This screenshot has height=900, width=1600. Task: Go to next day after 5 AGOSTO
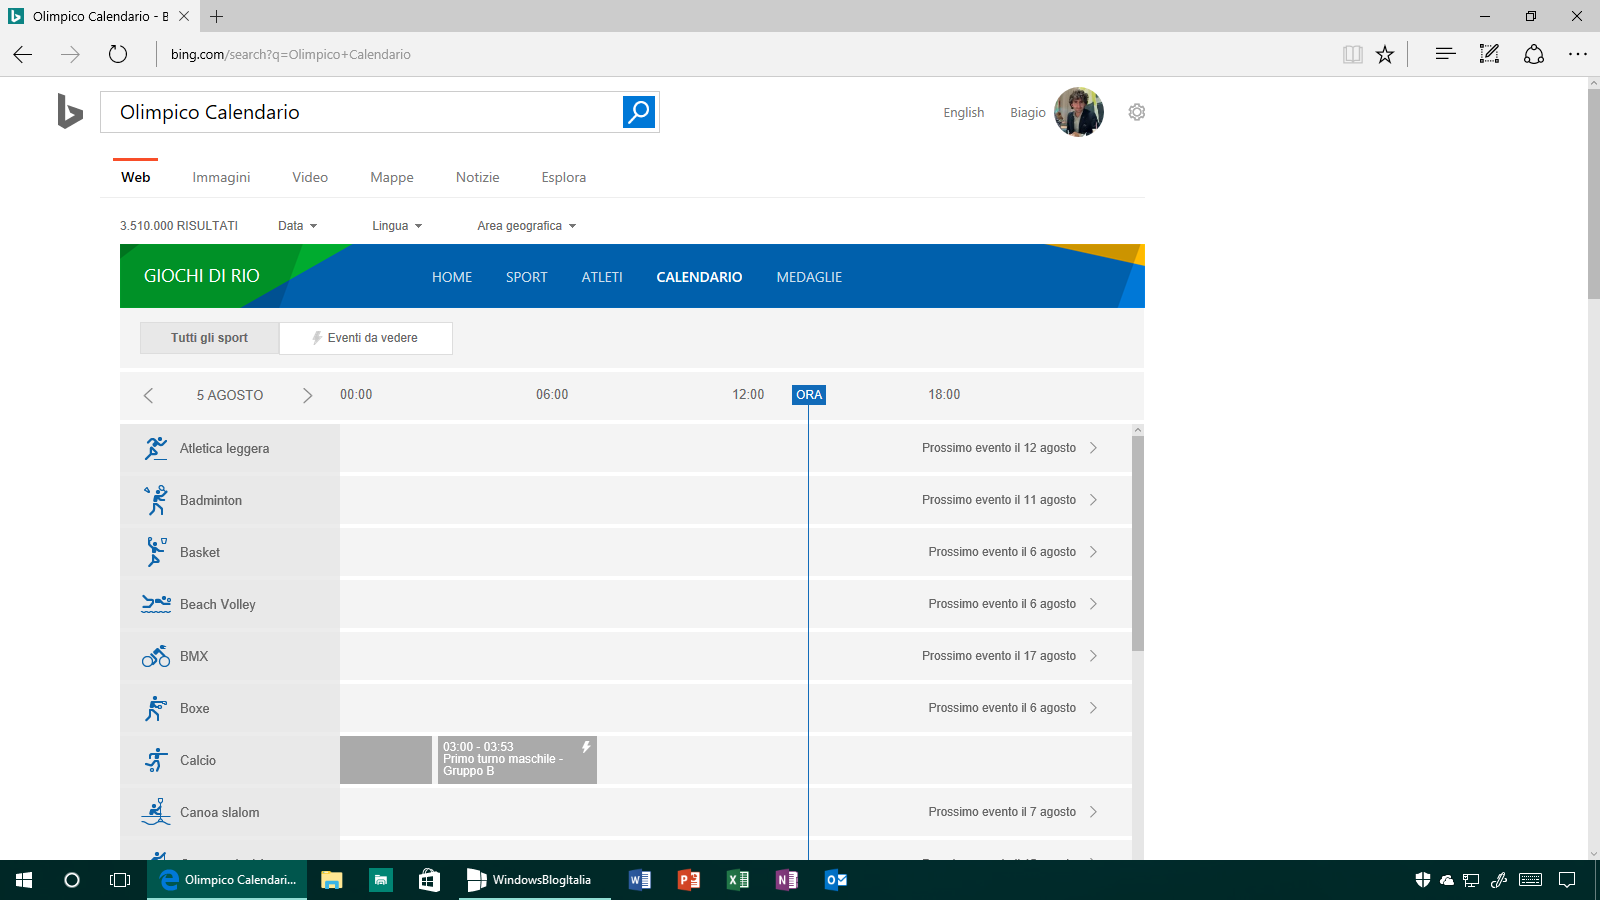point(307,395)
